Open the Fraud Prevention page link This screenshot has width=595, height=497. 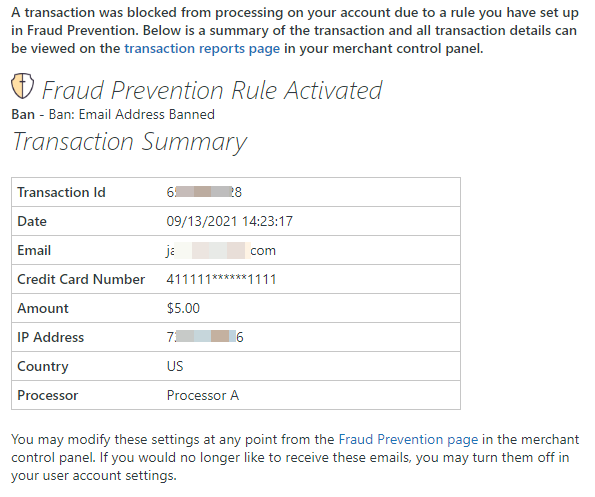coord(408,439)
